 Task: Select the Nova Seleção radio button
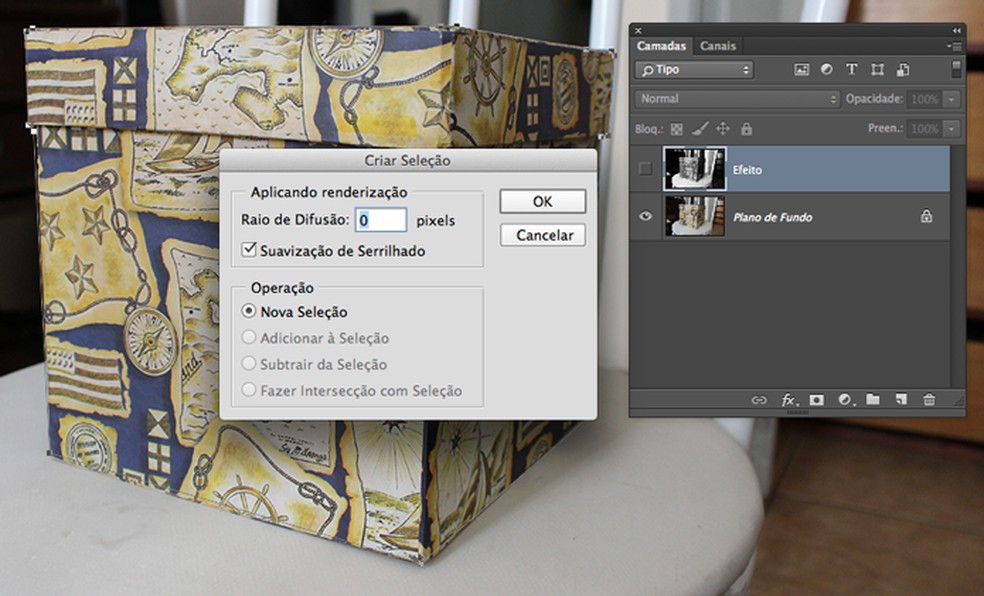coord(249,311)
